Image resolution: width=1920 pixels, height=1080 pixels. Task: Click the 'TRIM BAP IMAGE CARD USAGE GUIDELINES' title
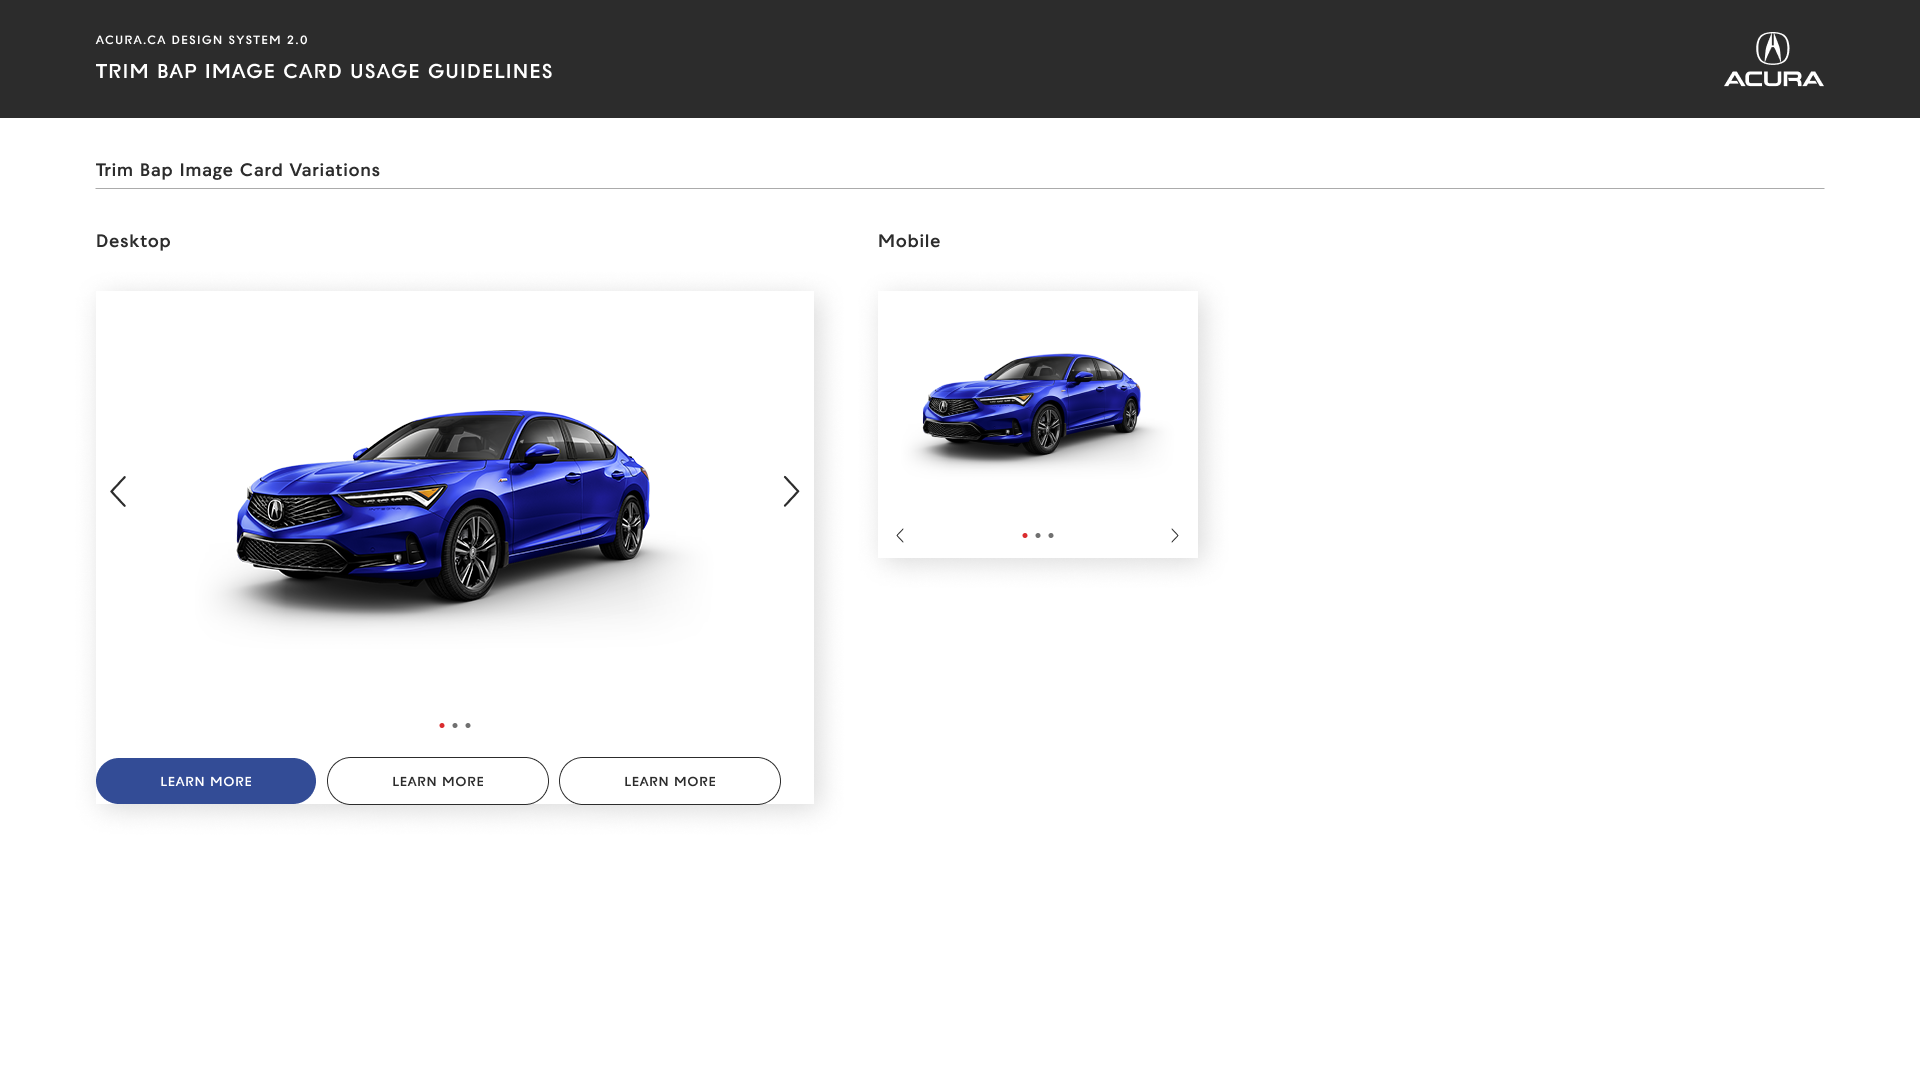coord(324,71)
